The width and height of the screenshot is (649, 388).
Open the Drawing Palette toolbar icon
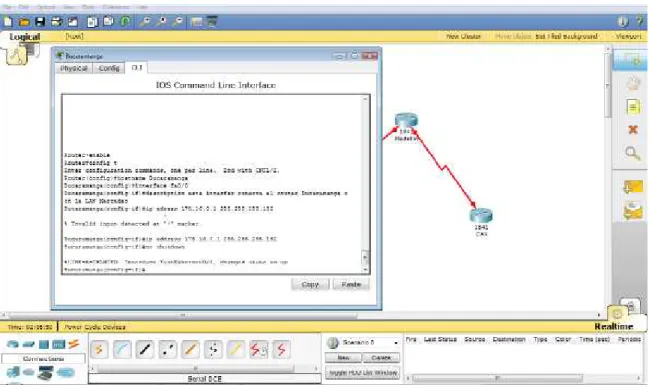197,22
